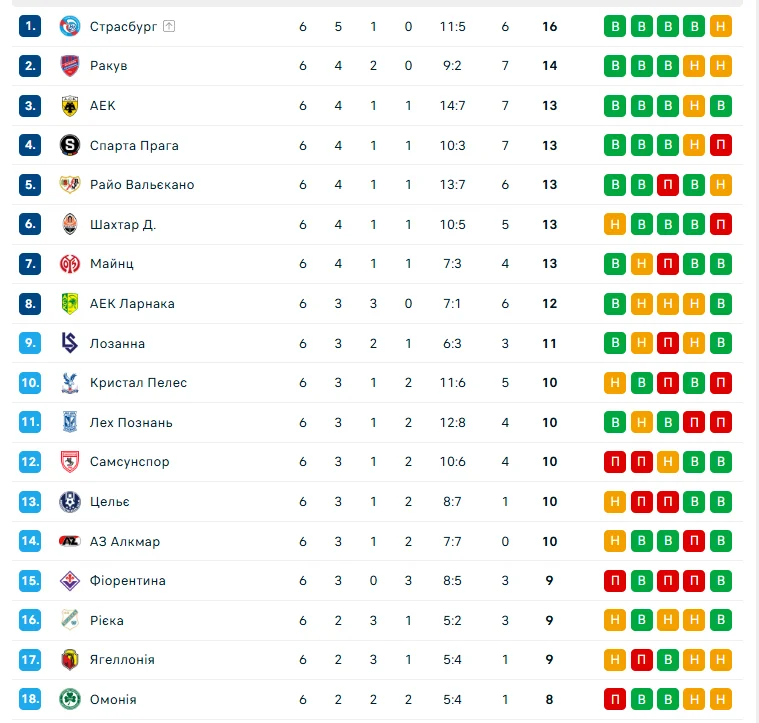Click the rank badge number 9
Viewport: 759px width, 723px height.
point(30,343)
